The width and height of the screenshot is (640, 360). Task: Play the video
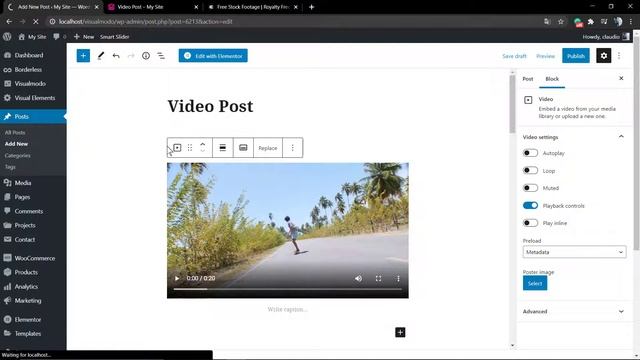pyautogui.click(x=177, y=278)
